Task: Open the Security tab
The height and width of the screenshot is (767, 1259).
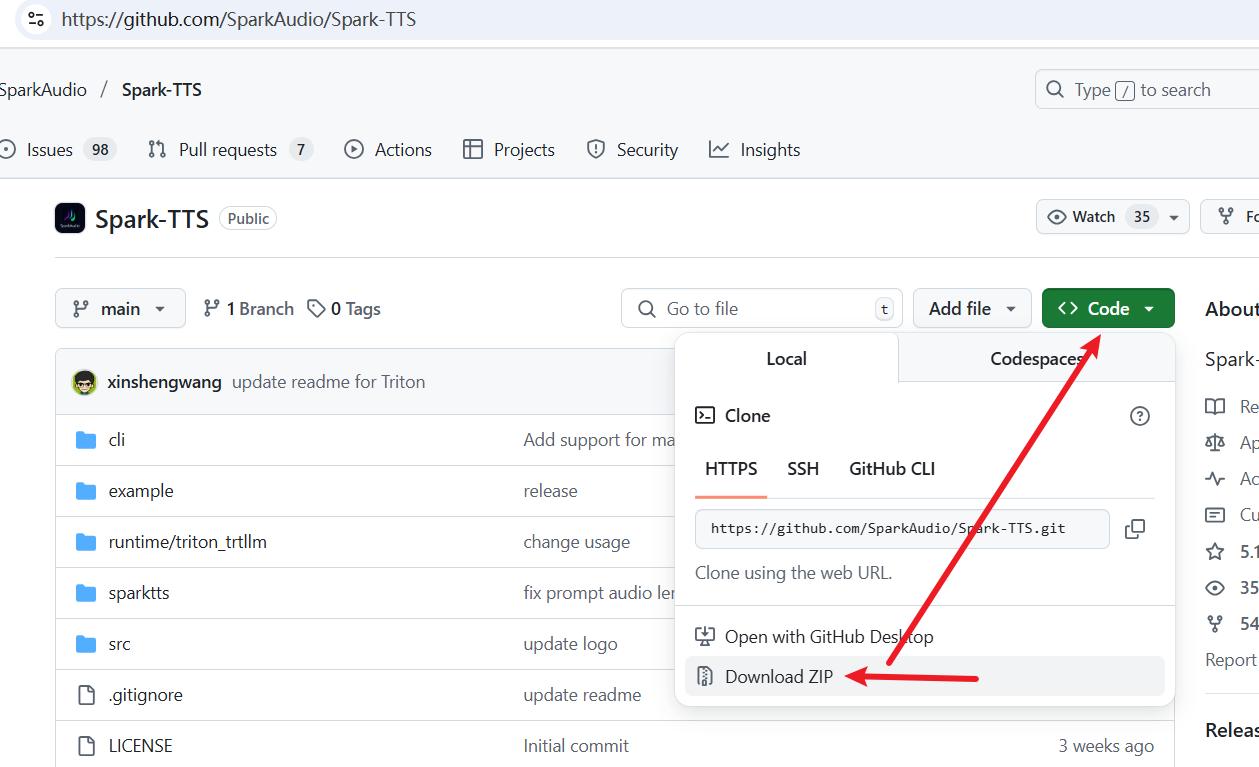Action: point(632,150)
